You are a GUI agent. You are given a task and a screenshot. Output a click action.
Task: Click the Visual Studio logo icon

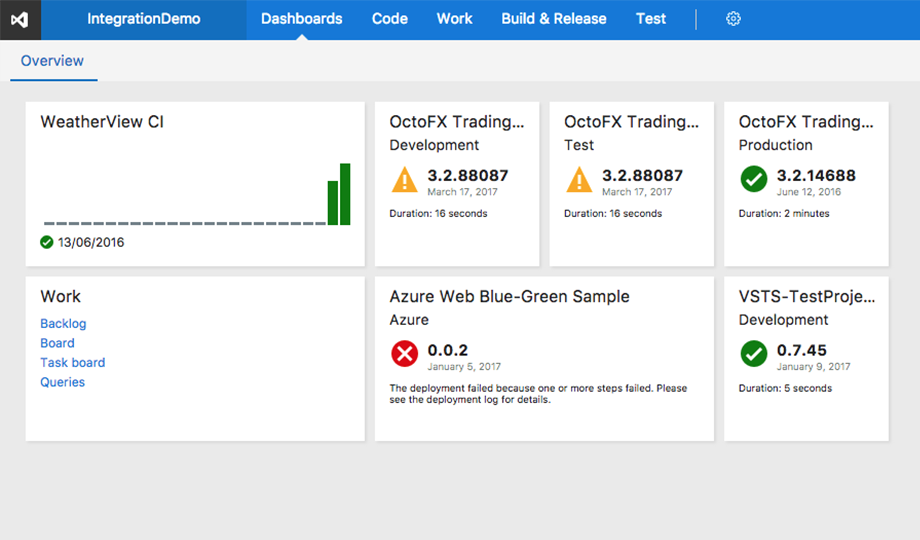(20, 19)
